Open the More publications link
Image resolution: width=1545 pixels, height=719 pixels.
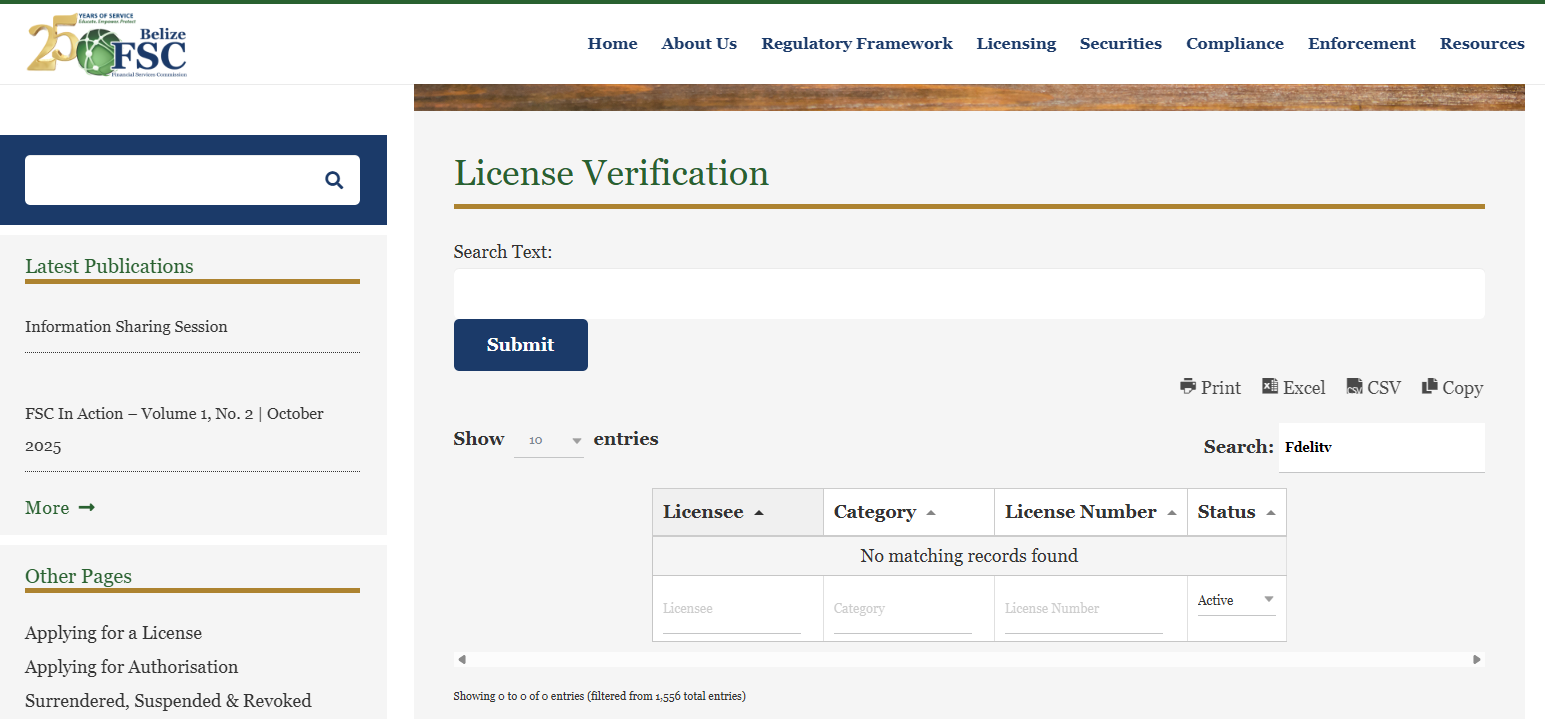click(59, 508)
